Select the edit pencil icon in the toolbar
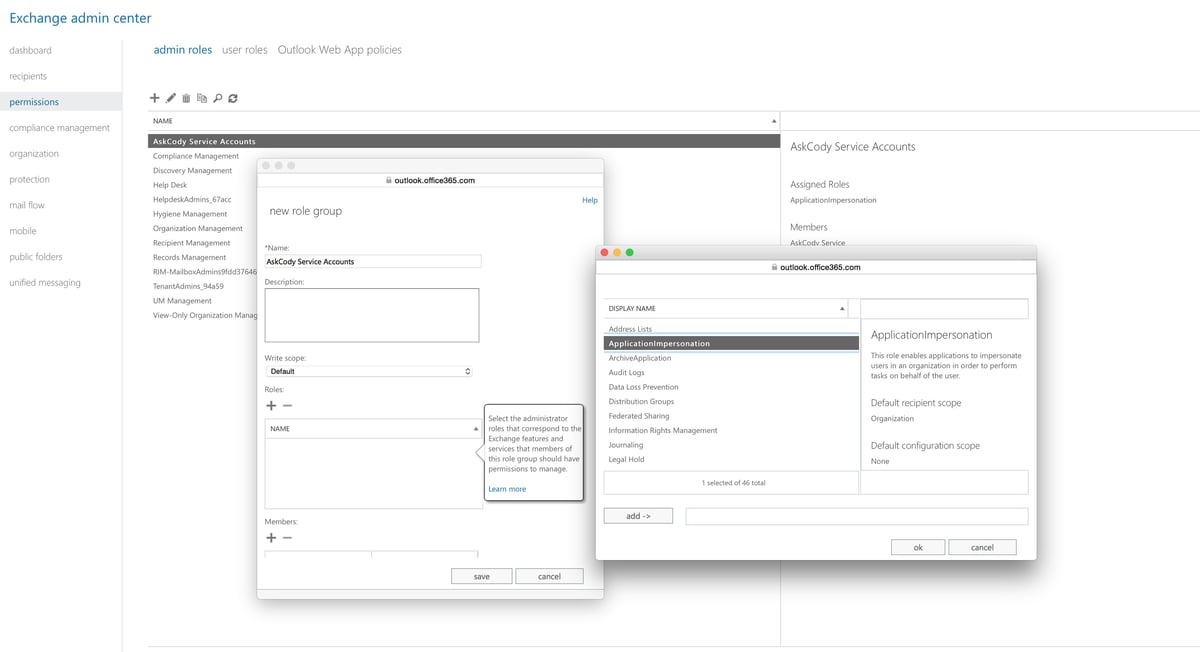Image resolution: width=1200 pixels, height=652 pixels. 170,98
